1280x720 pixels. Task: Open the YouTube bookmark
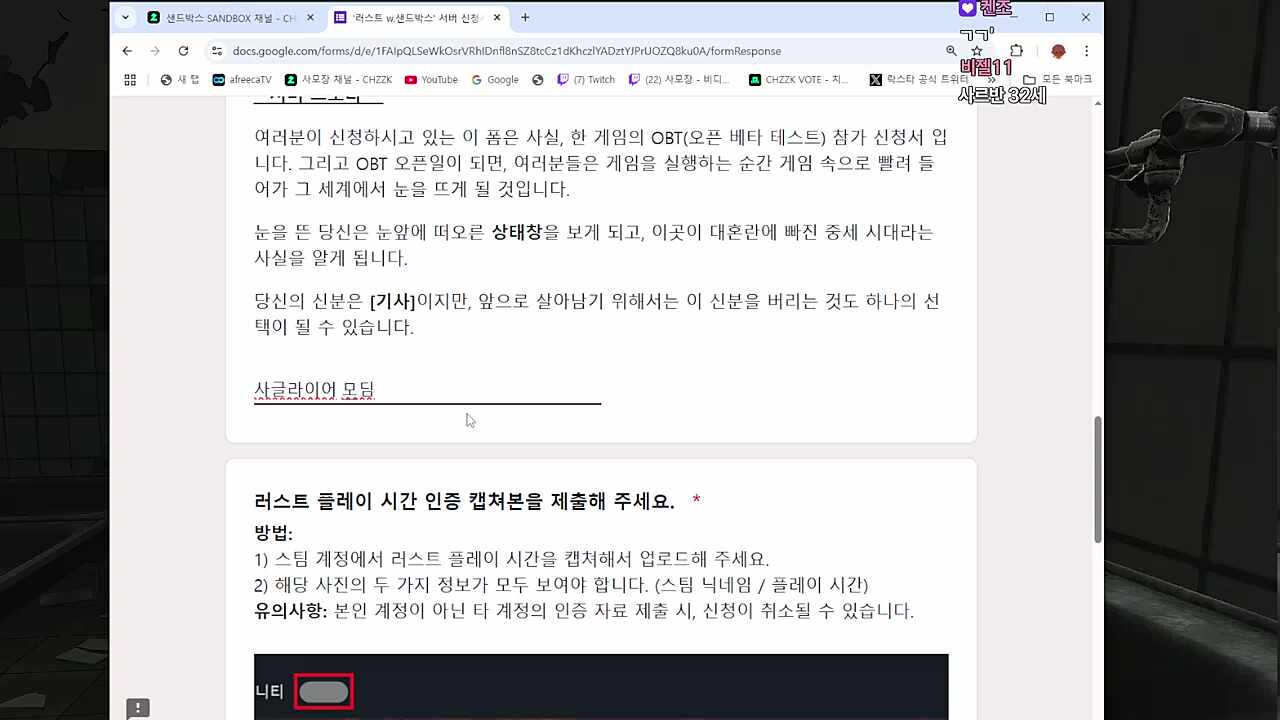tap(431, 80)
